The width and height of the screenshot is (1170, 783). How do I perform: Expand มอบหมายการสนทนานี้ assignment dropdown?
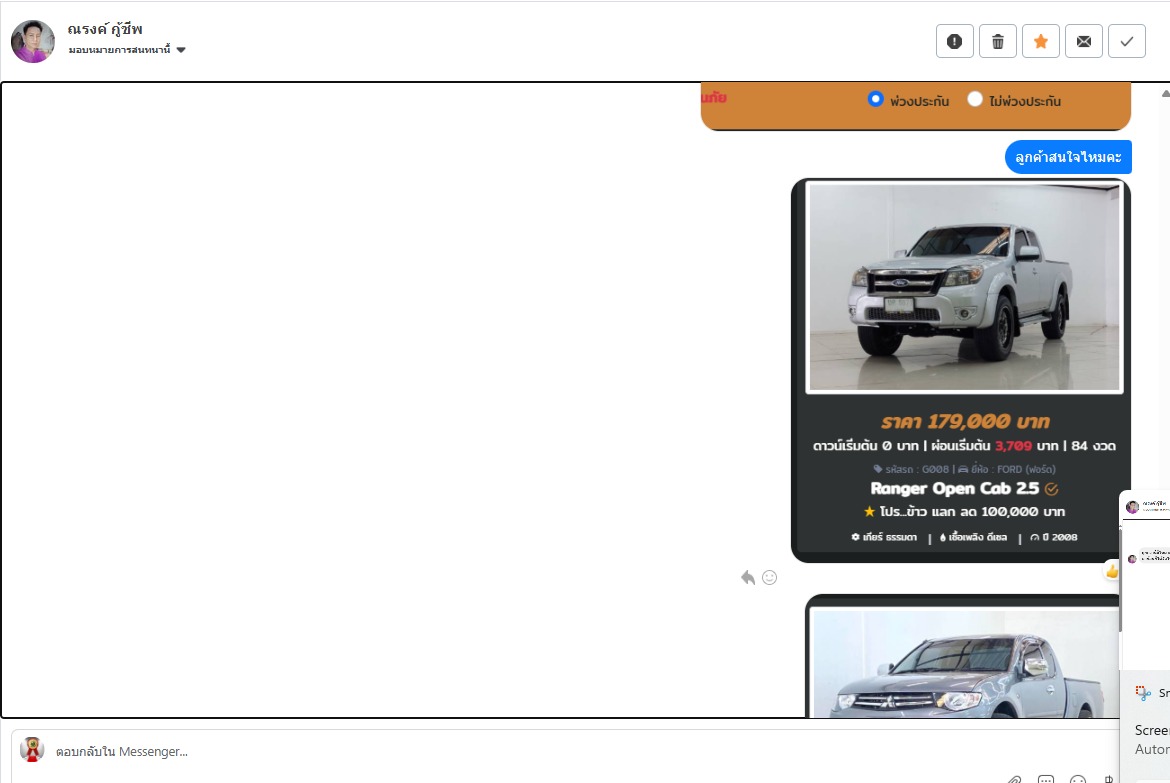[127, 50]
